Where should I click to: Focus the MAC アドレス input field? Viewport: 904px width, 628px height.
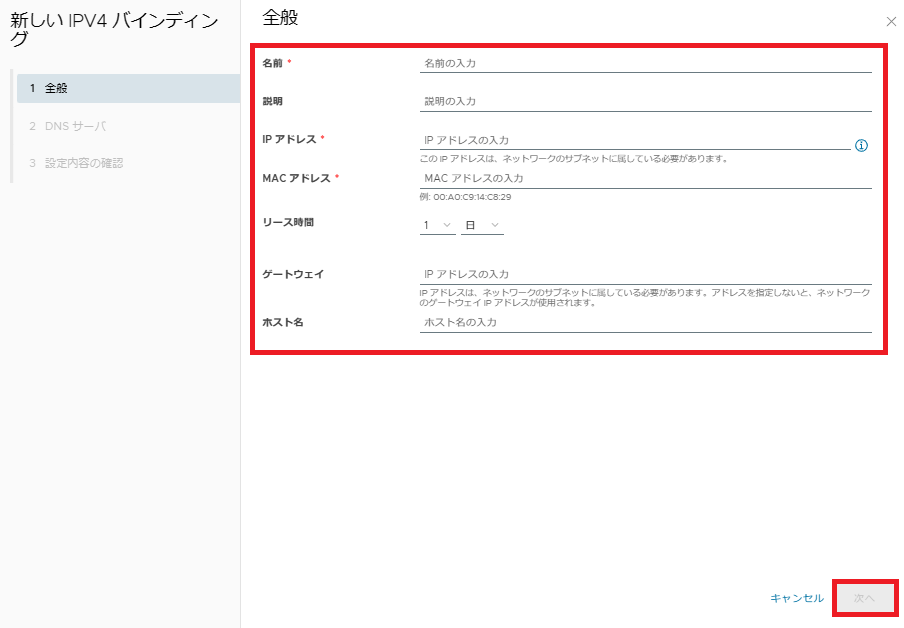(x=645, y=179)
